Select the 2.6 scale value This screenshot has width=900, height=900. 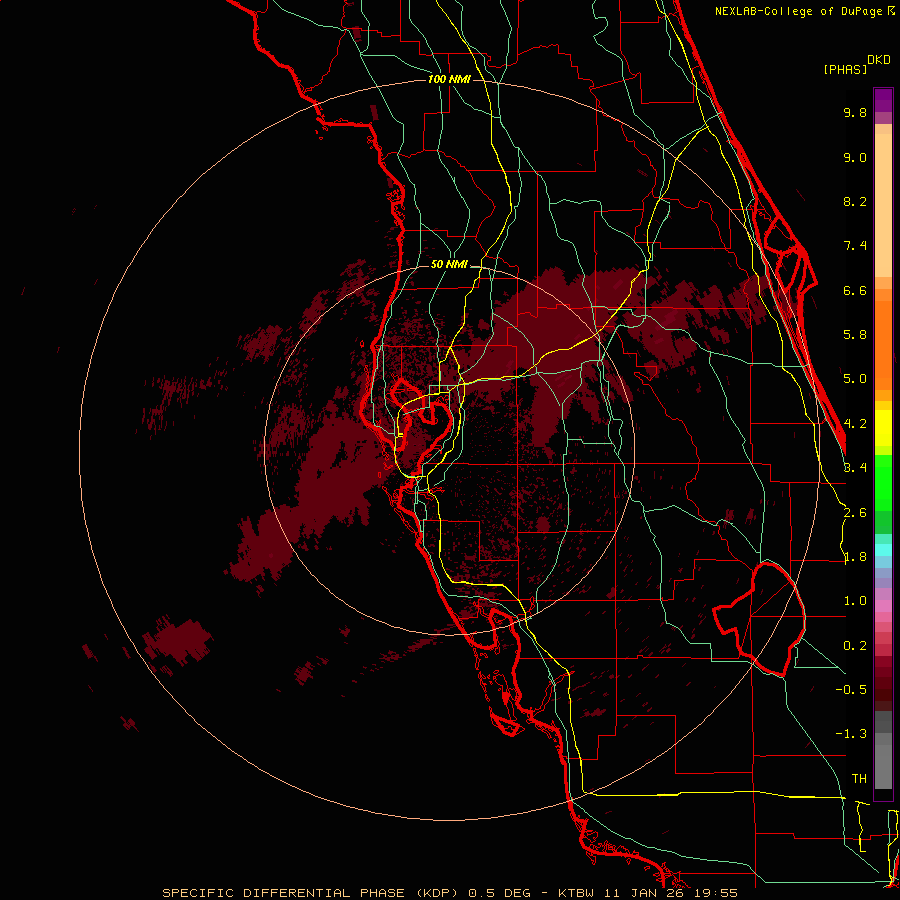tap(855, 513)
